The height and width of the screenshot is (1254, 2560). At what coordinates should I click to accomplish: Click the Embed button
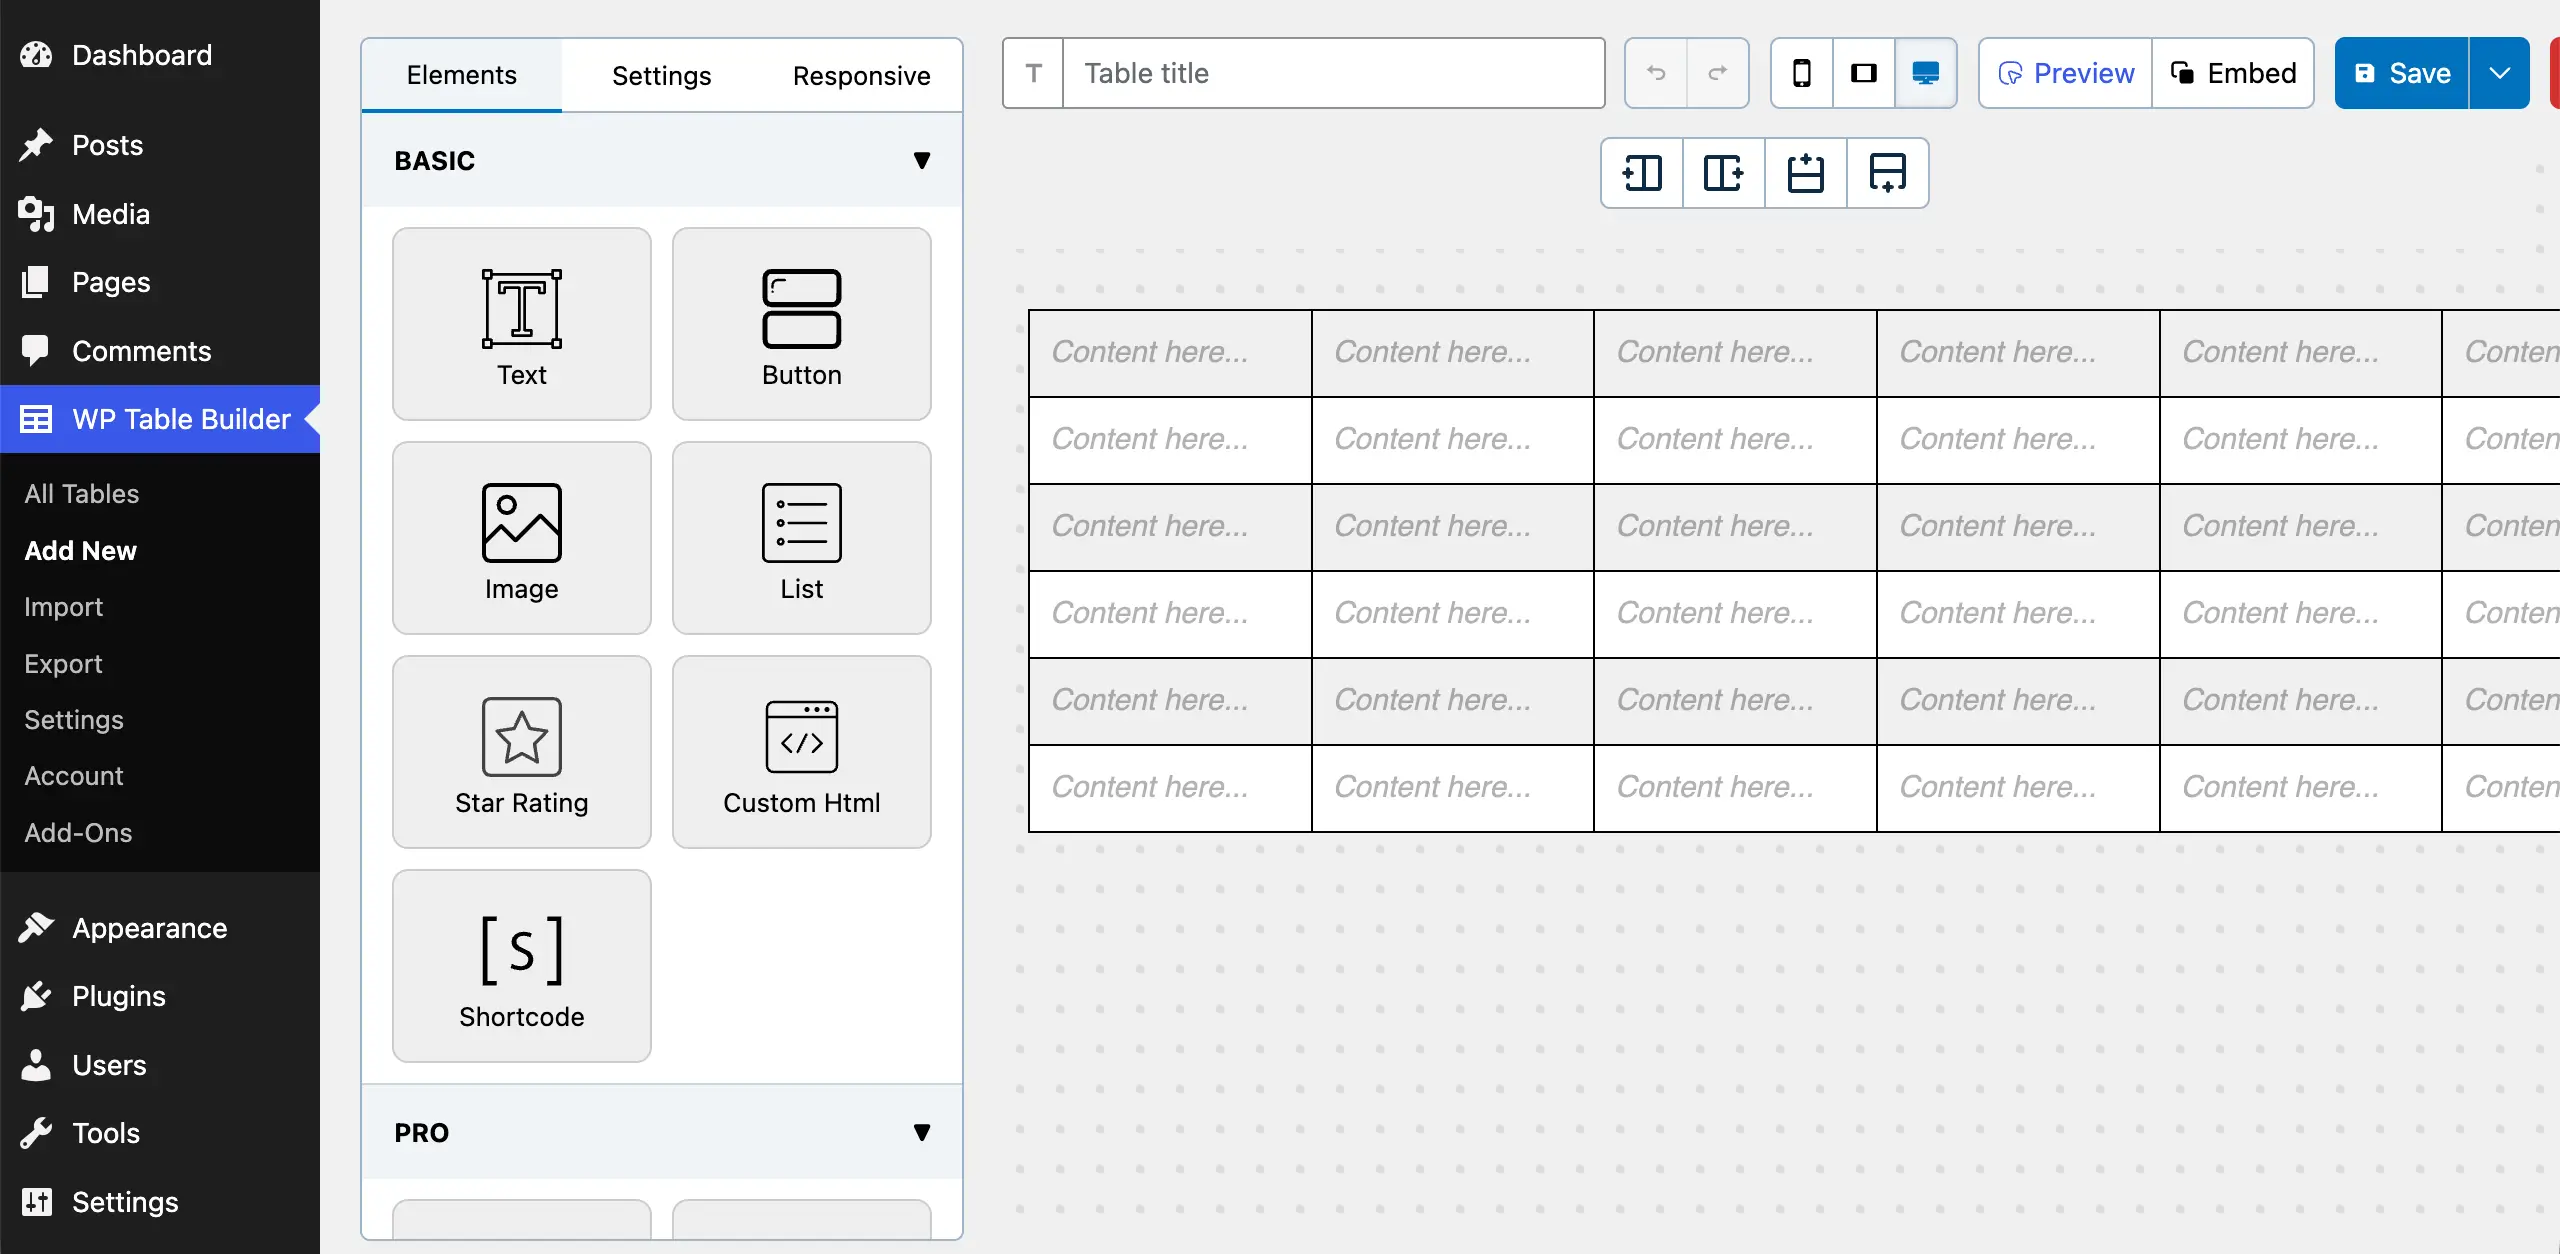pos(2233,72)
